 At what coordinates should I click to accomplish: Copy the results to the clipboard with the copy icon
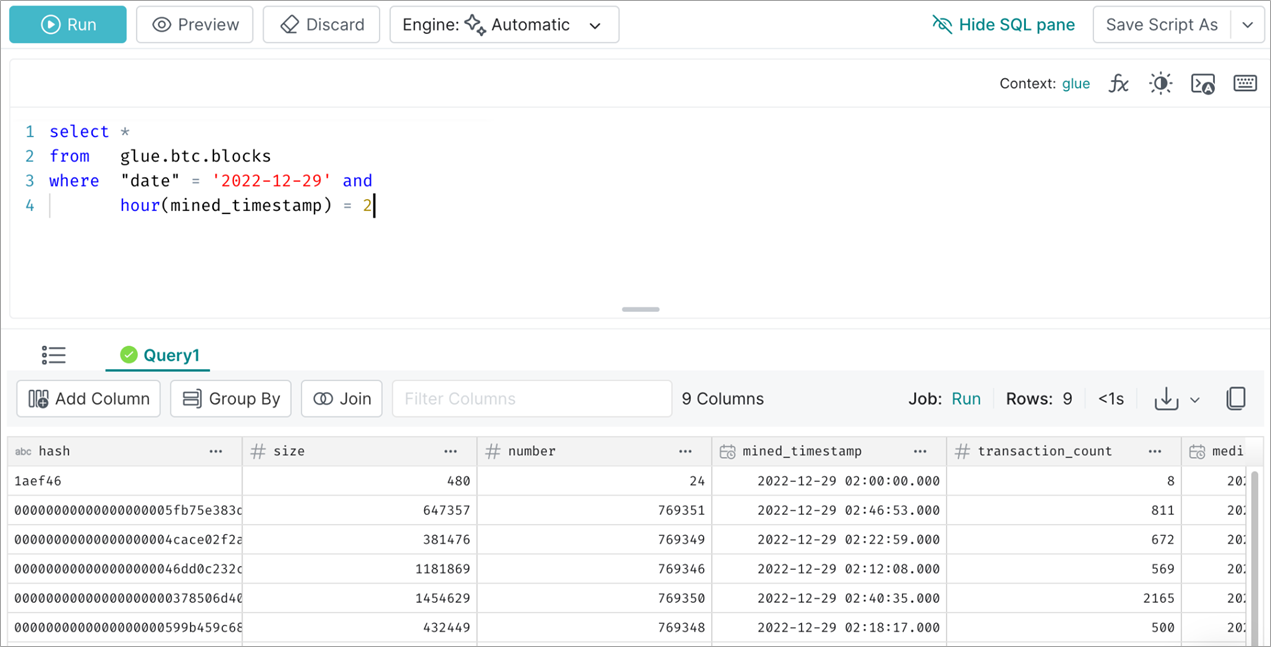(1236, 398)
